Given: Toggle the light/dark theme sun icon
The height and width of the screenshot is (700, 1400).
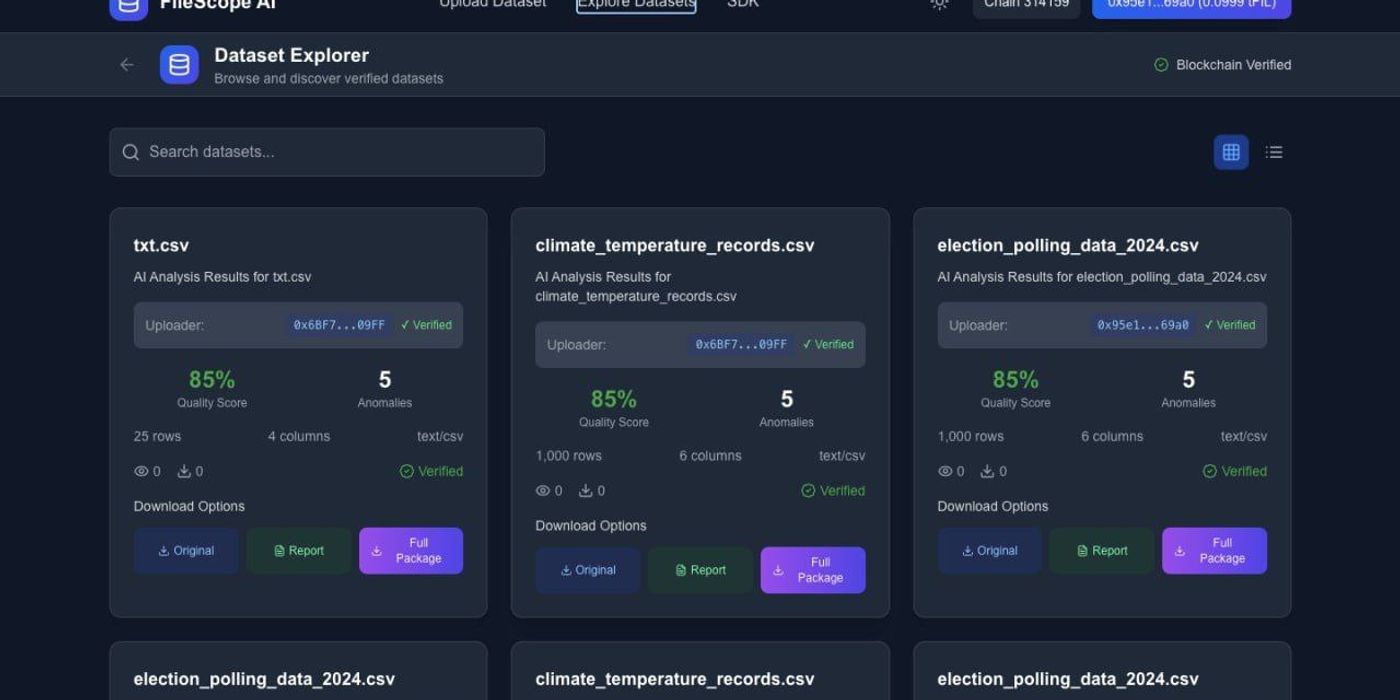Looking at the screenshot, I should tap(939, 4).
